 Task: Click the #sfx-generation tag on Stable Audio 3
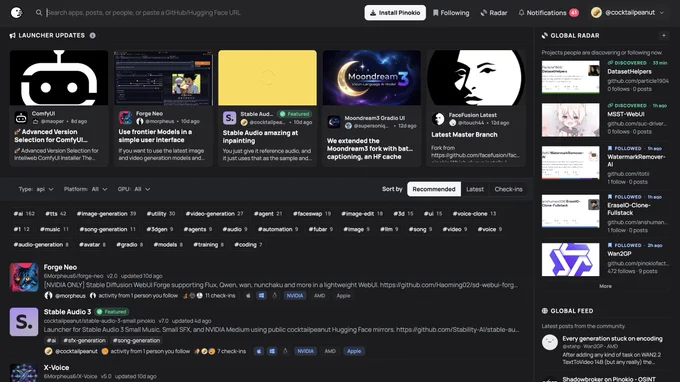point(84,340)
